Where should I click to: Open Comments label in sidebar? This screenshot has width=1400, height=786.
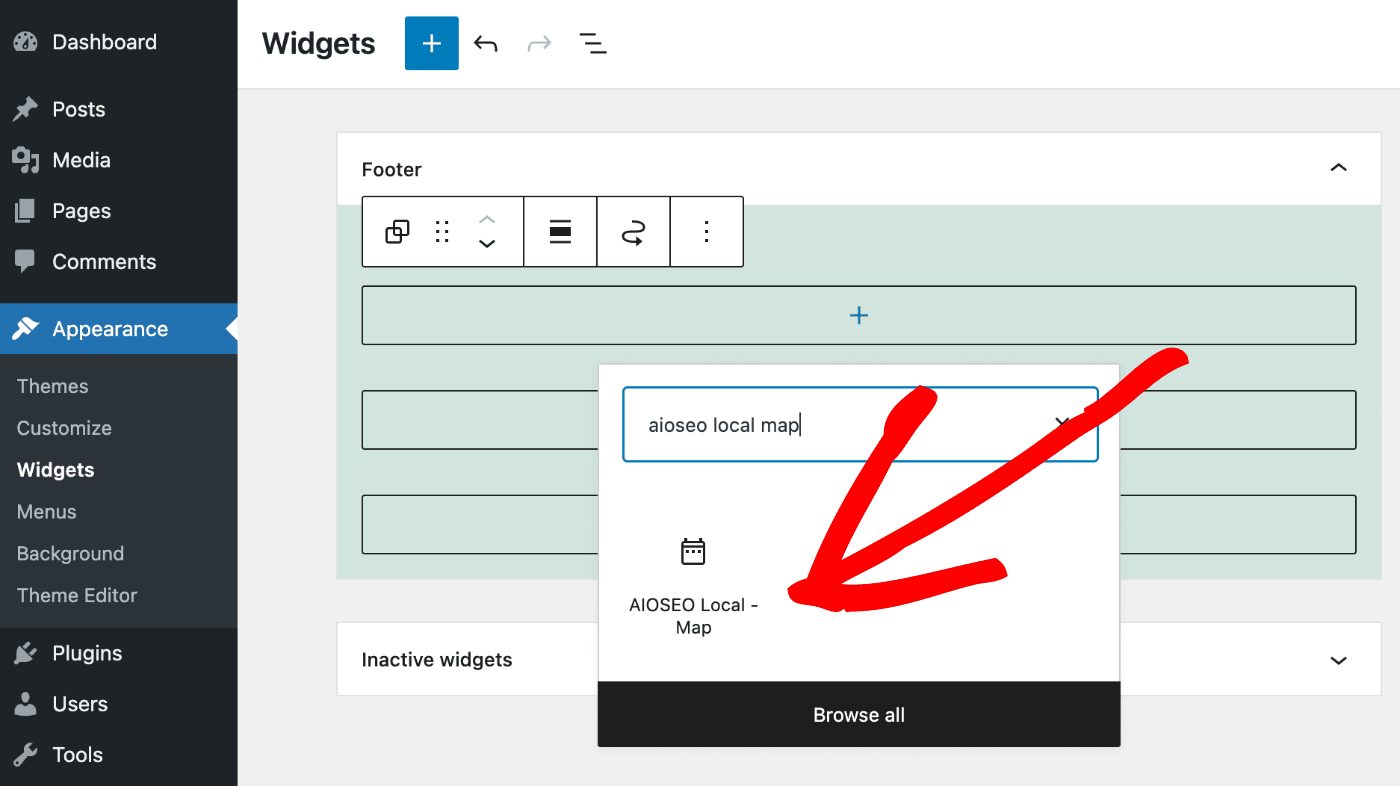click(105, 262)
